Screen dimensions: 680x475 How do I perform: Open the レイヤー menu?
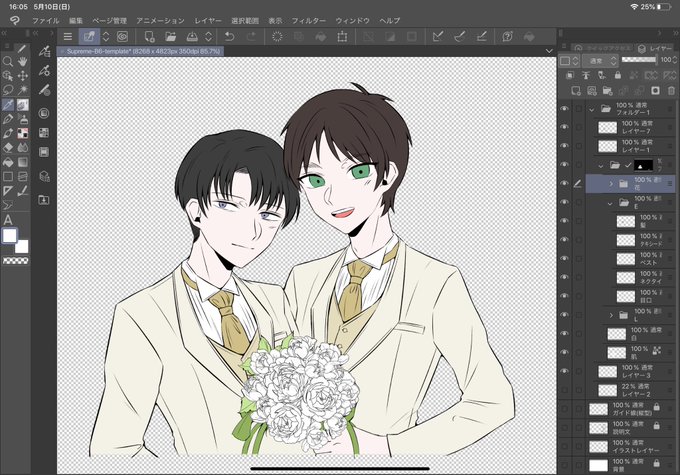tap(208, 21)
